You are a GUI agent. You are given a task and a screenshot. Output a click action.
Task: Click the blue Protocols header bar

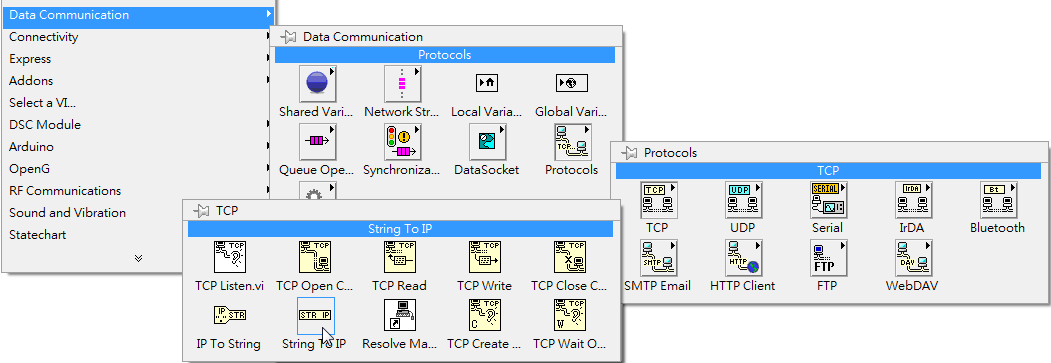pos(444,55)
